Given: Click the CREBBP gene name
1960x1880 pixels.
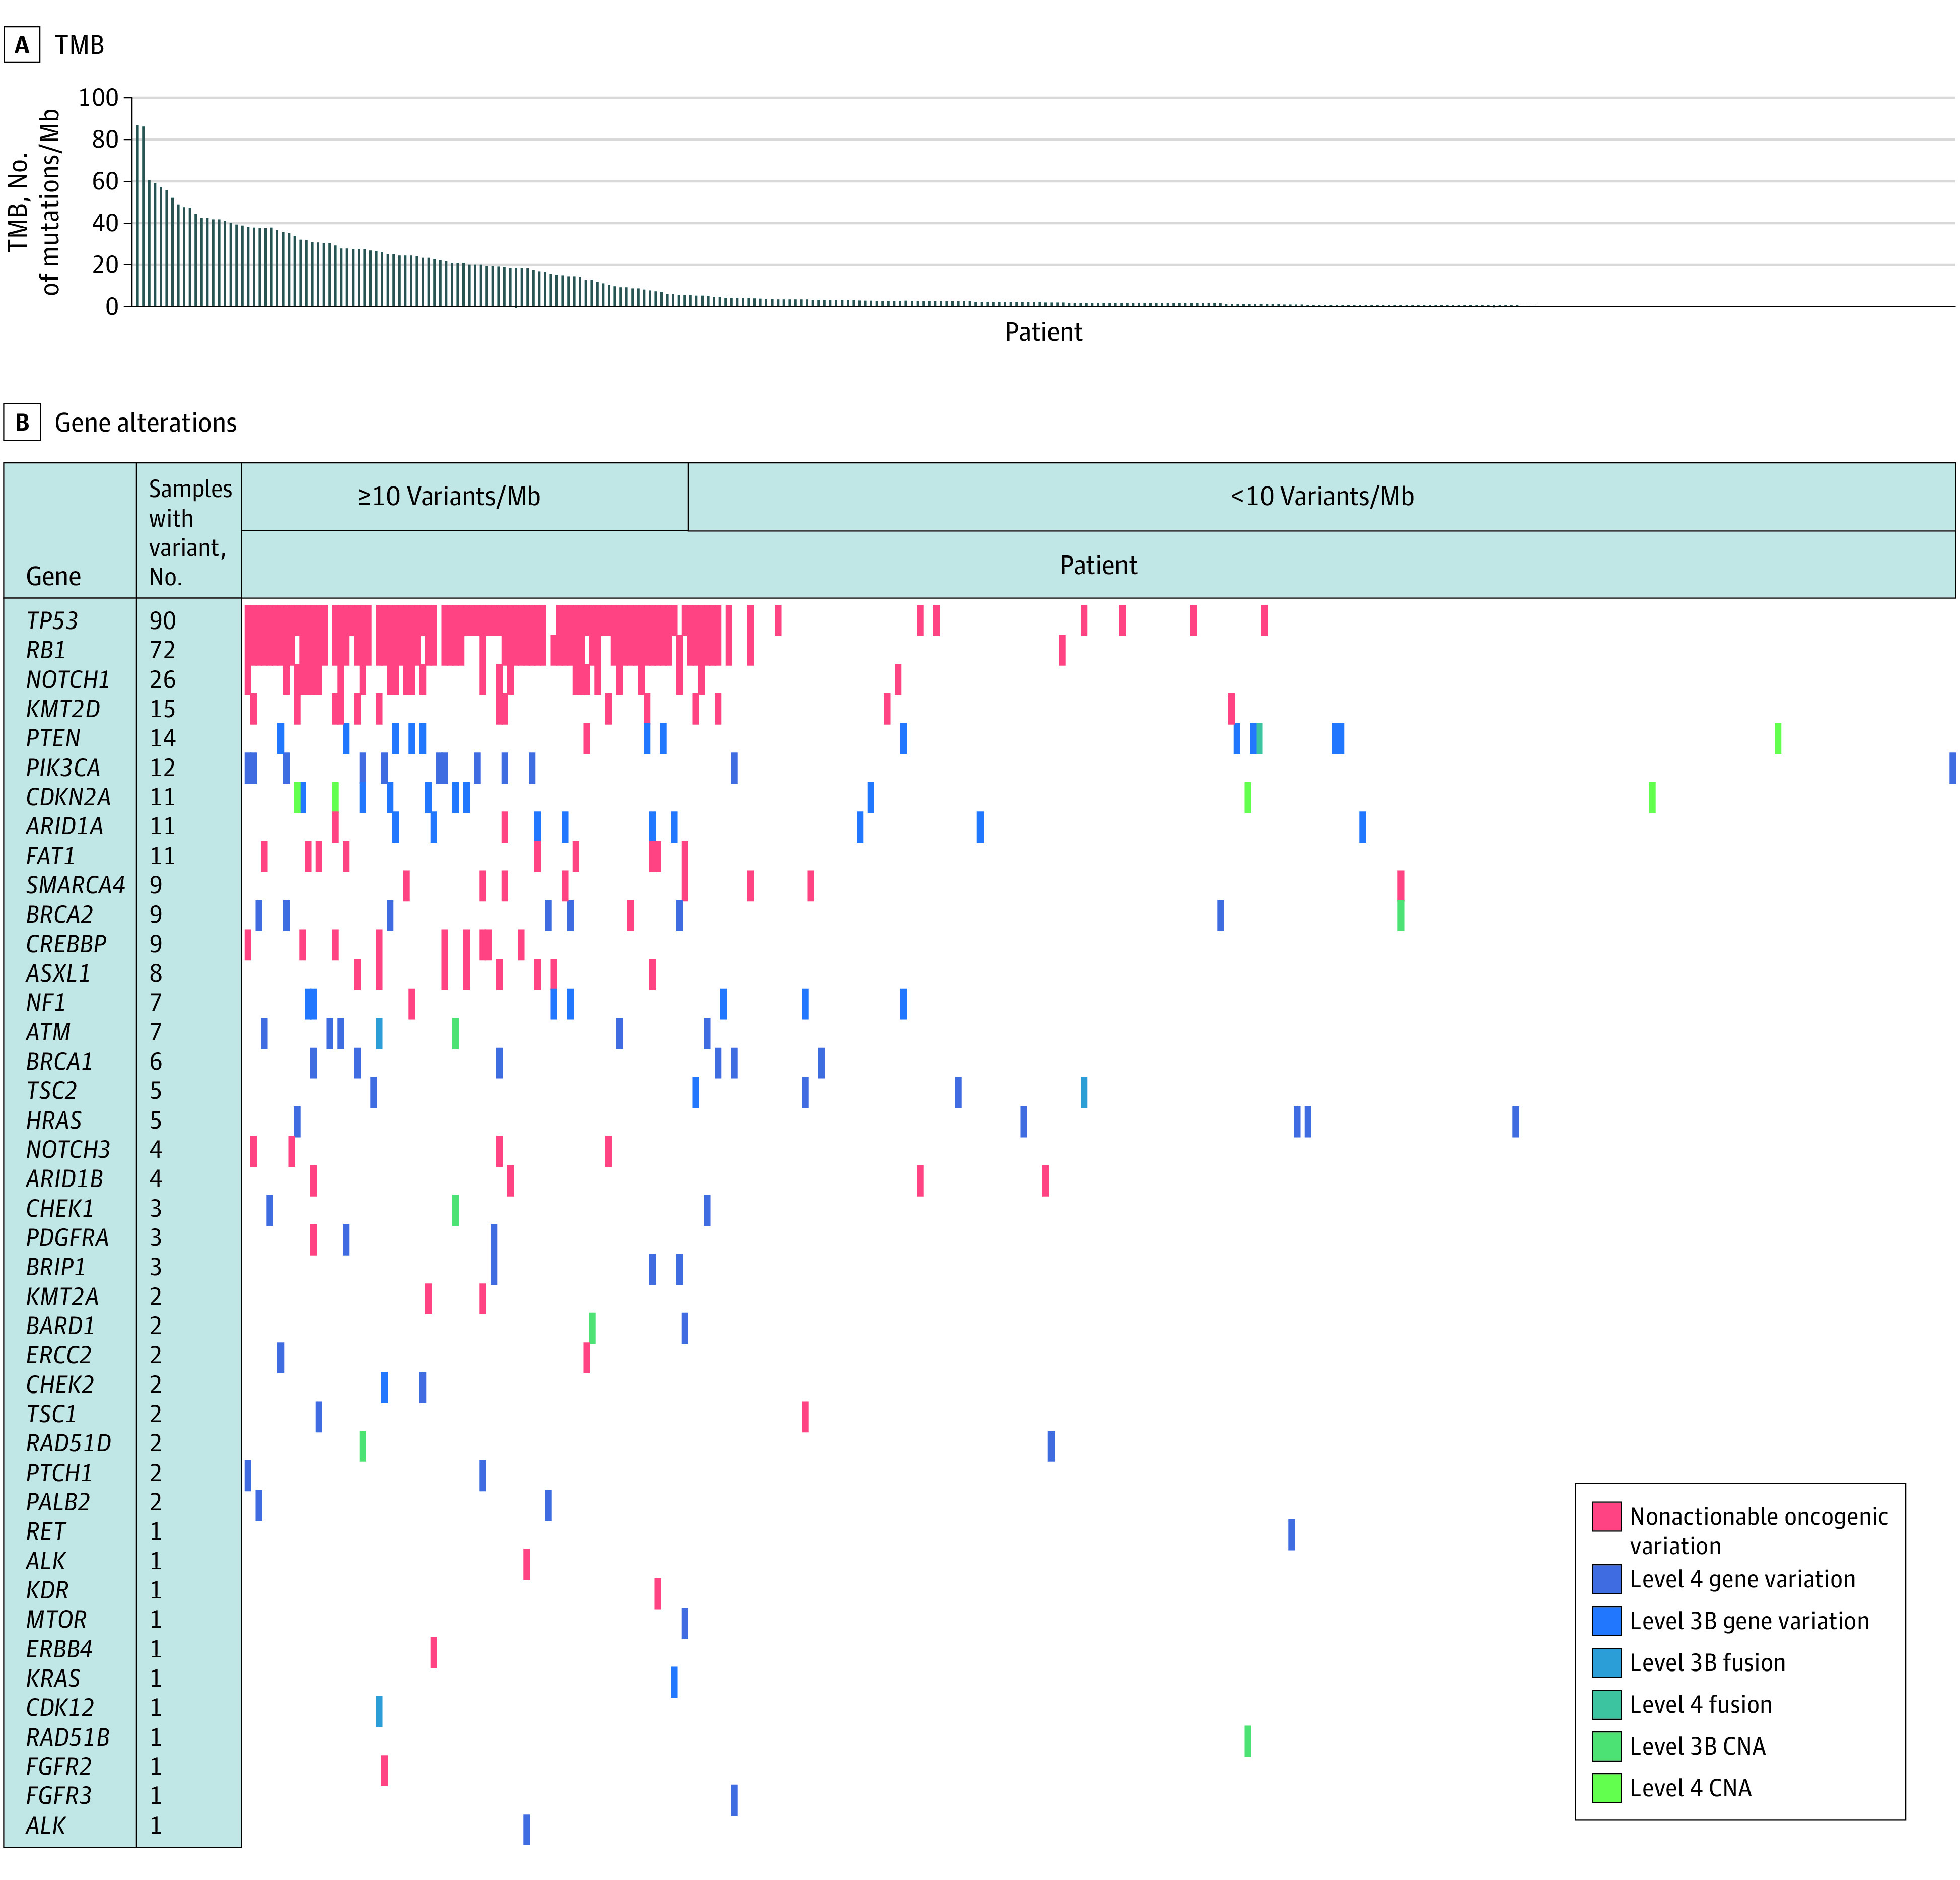Looking at the screenshot, I should (66, 944).
